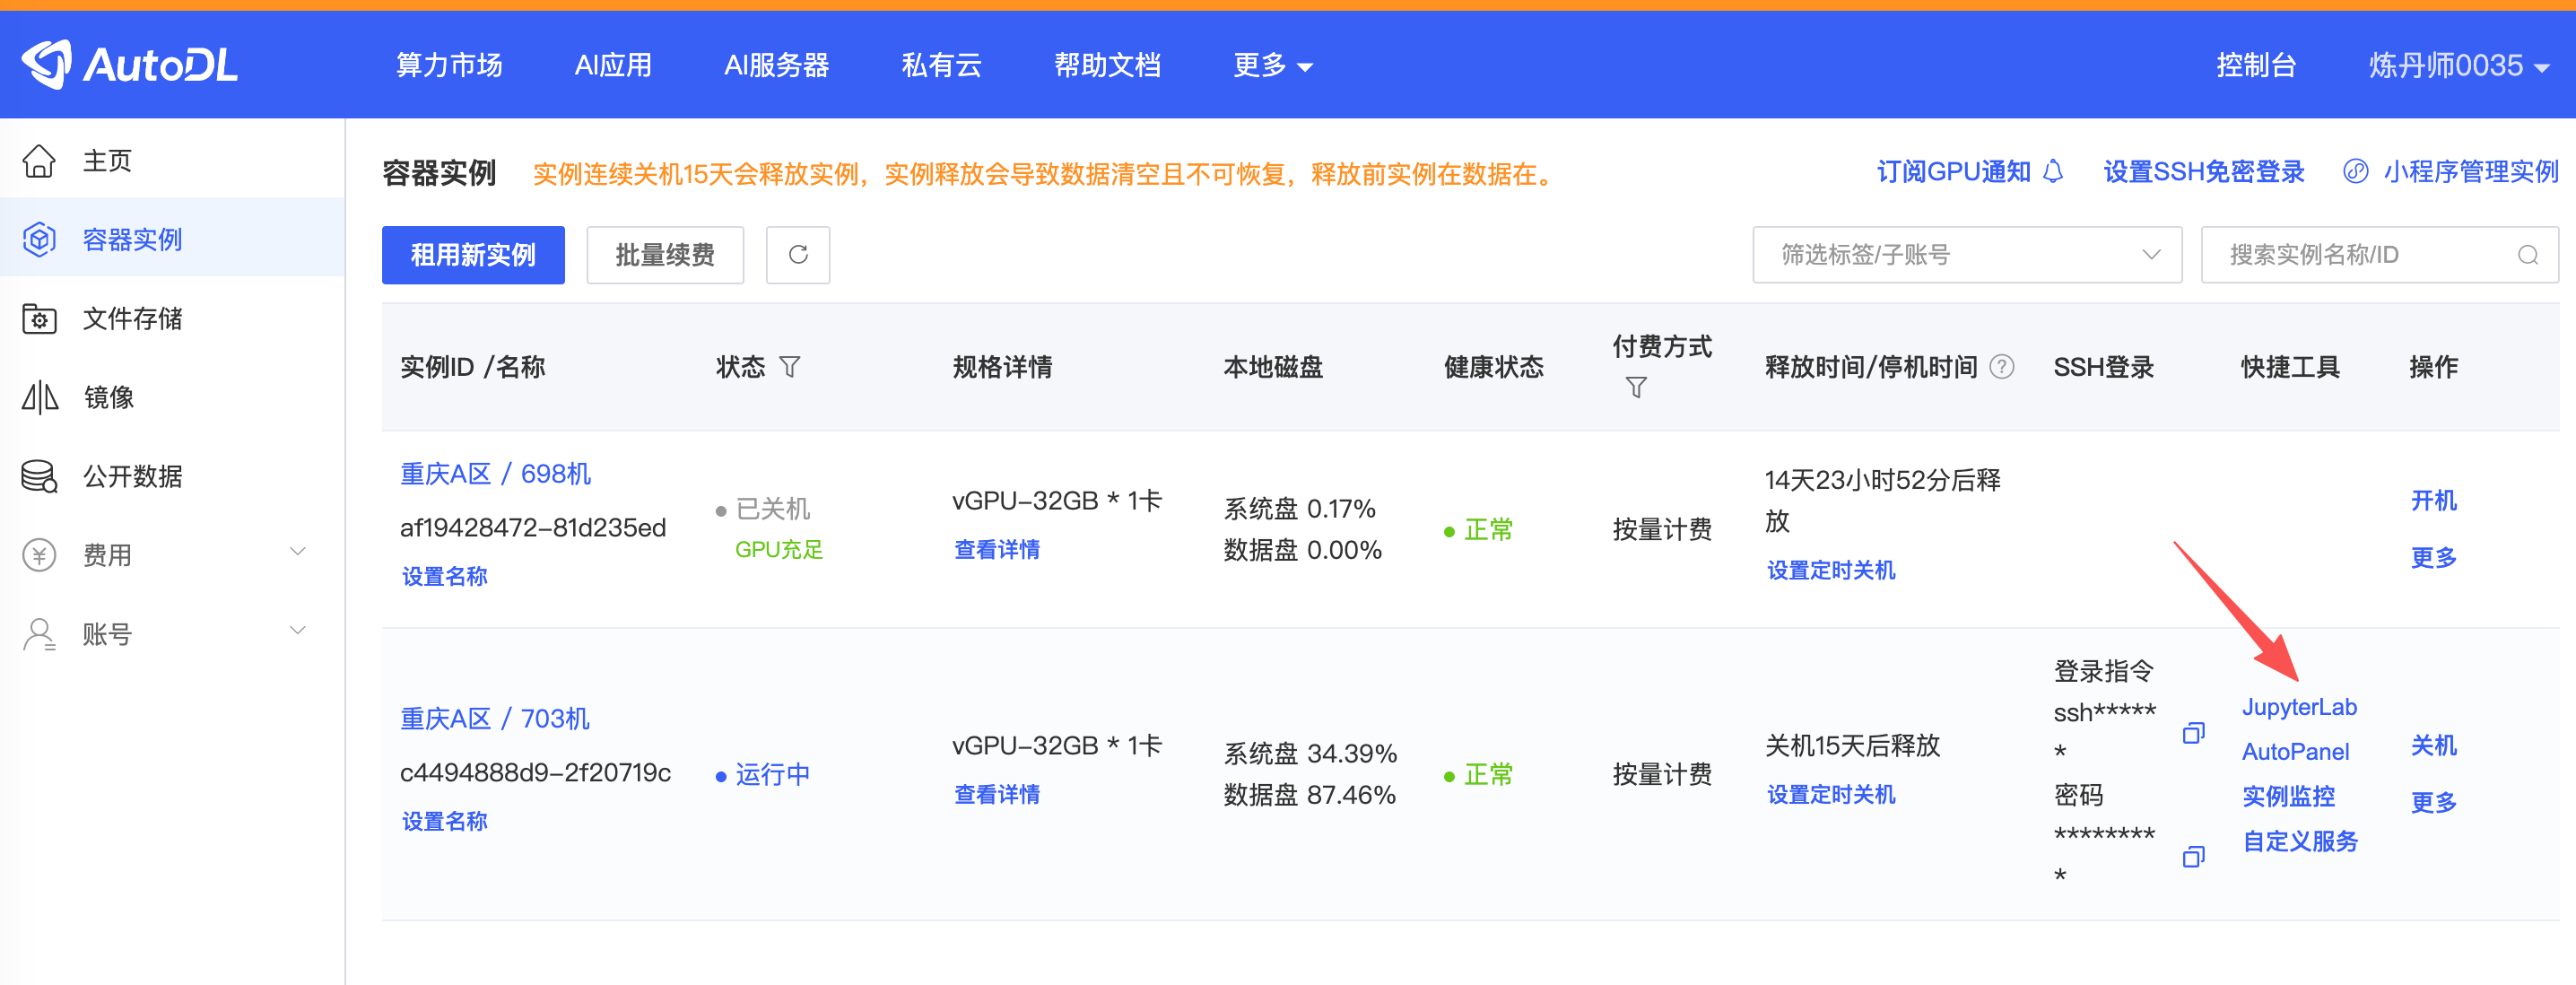Click 设置名称 for instance 703机
The image size is (2576, 985).
(444, 821)
